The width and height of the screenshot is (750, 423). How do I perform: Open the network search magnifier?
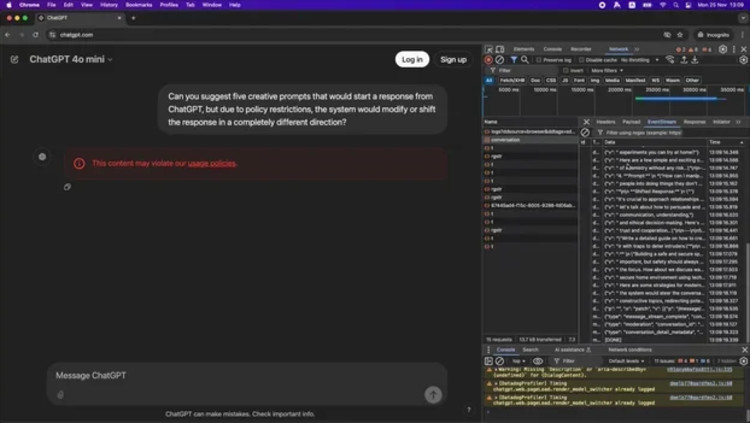[526, 60]
